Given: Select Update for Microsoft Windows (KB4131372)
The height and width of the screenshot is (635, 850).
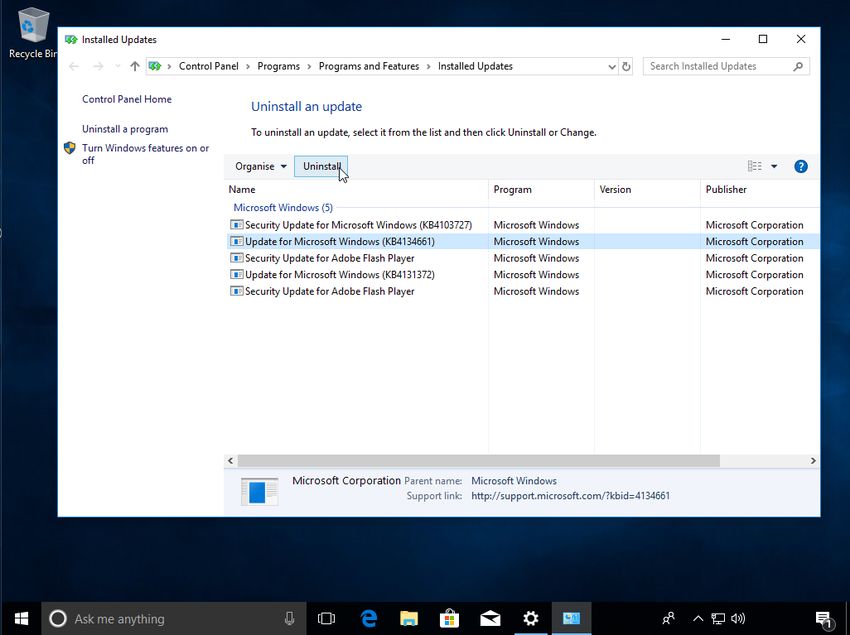Looking at the screenshot, I should [x=521, y=274].
